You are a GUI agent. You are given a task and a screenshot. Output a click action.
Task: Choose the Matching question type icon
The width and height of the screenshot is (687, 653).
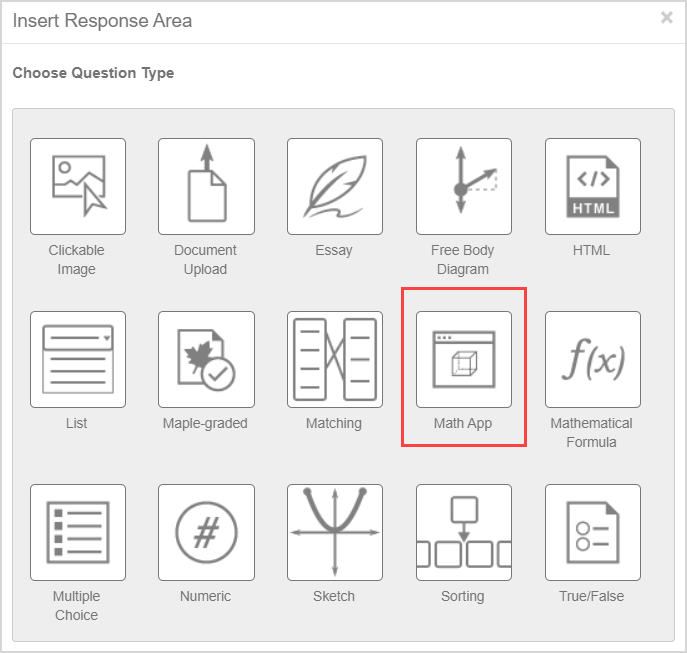coord(334,359)
